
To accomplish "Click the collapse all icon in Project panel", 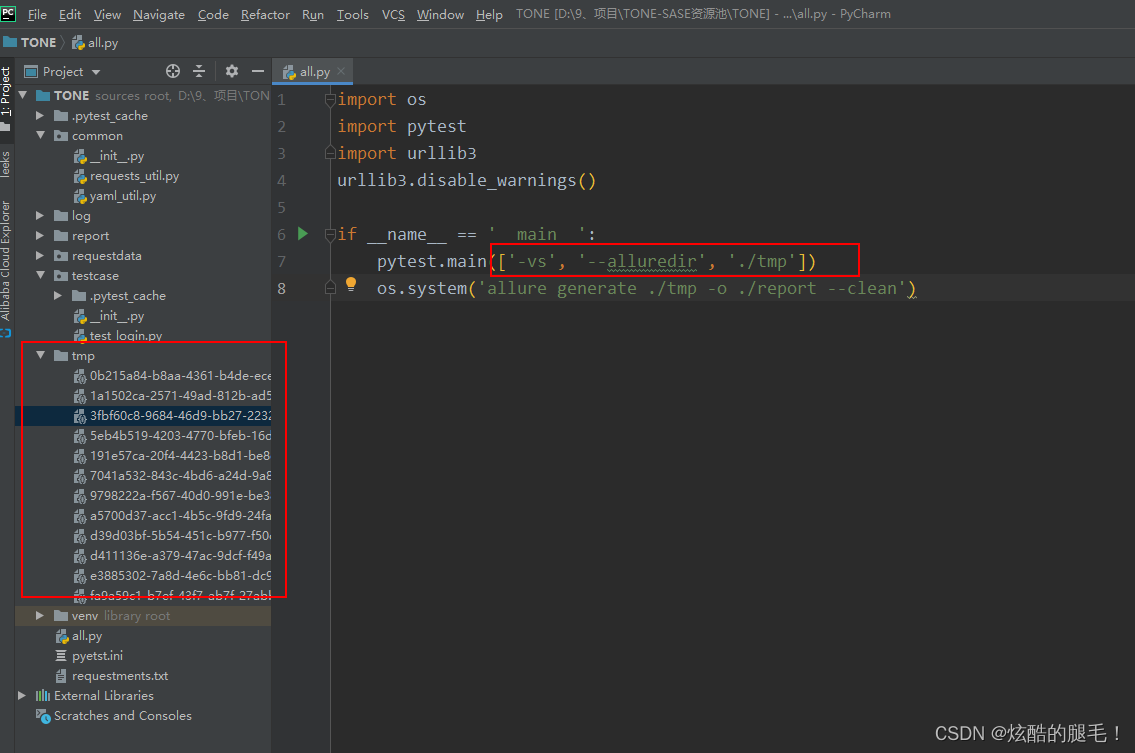I will (x=199, y=71).
